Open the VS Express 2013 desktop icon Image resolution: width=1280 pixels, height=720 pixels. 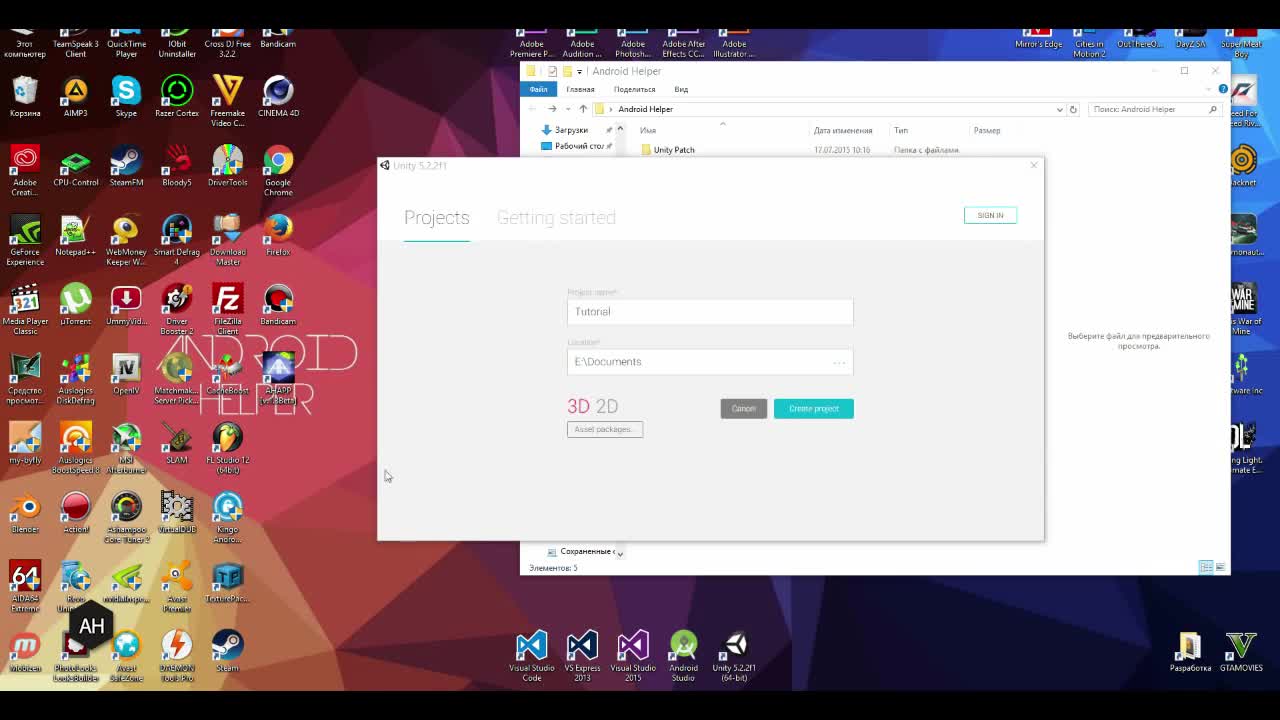[582, 656]
